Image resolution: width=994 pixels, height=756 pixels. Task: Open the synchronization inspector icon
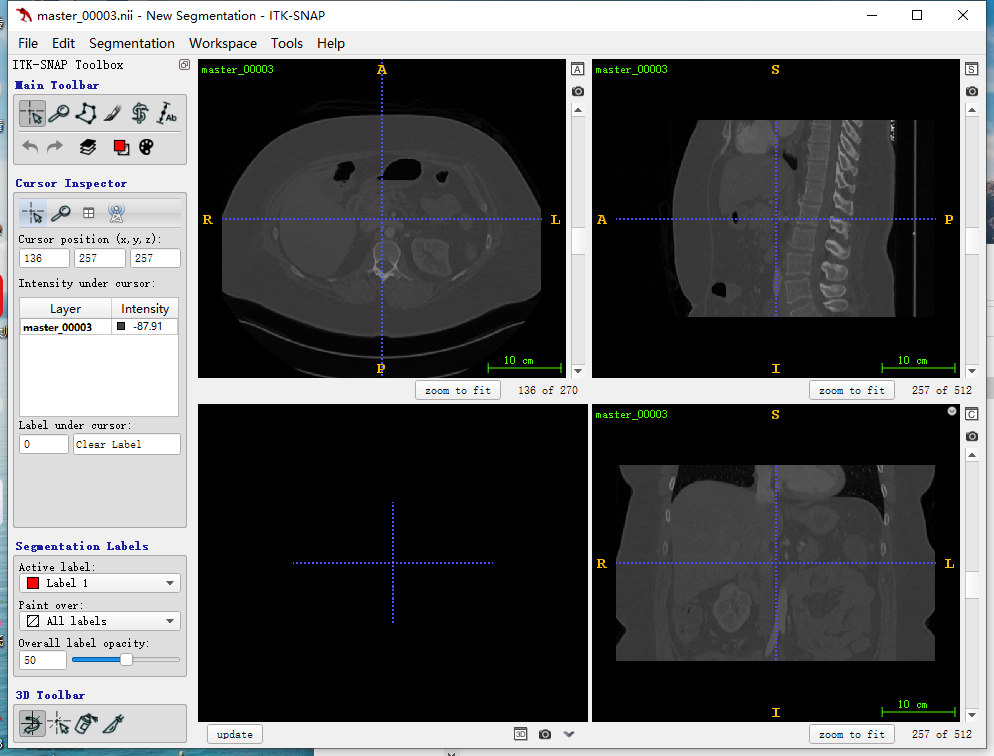coord(117,214)
